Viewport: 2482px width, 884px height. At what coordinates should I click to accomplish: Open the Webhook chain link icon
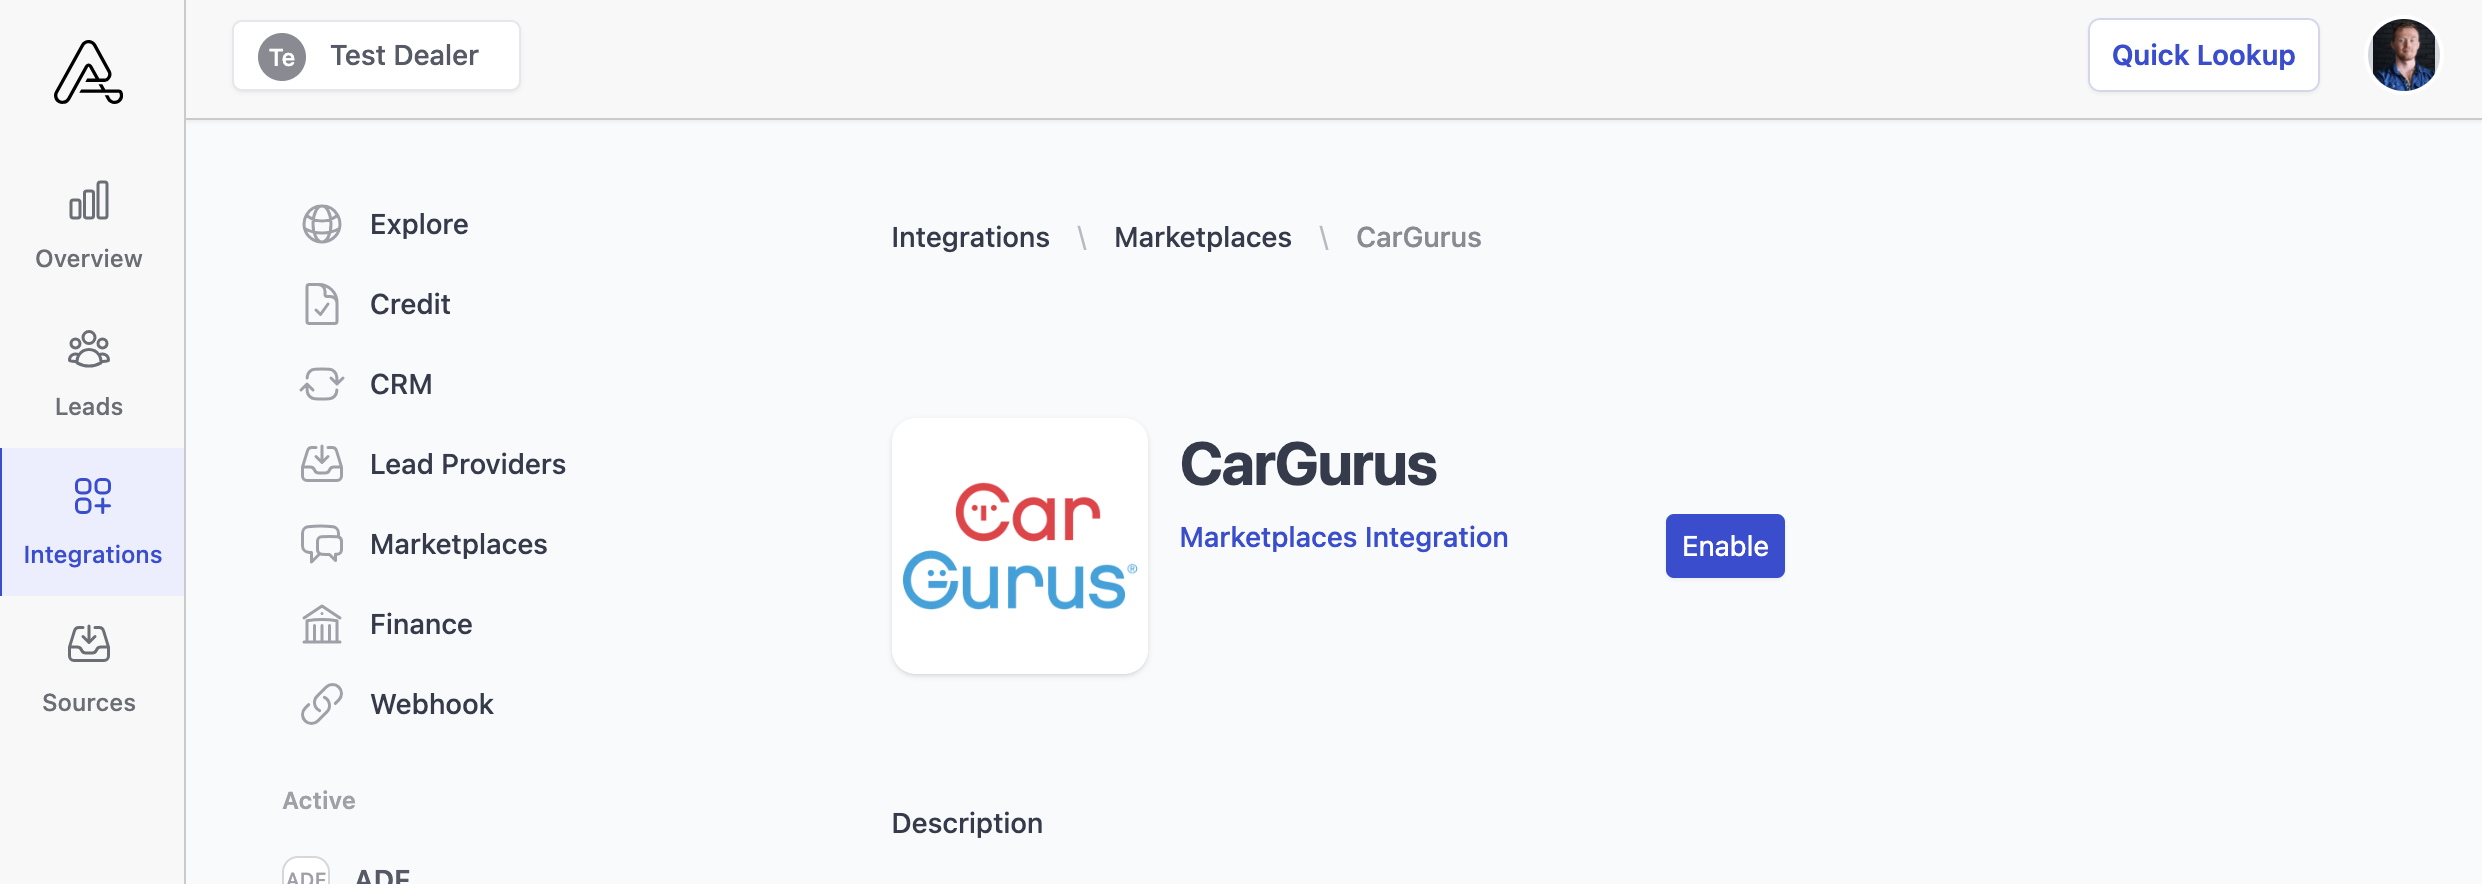322,704
